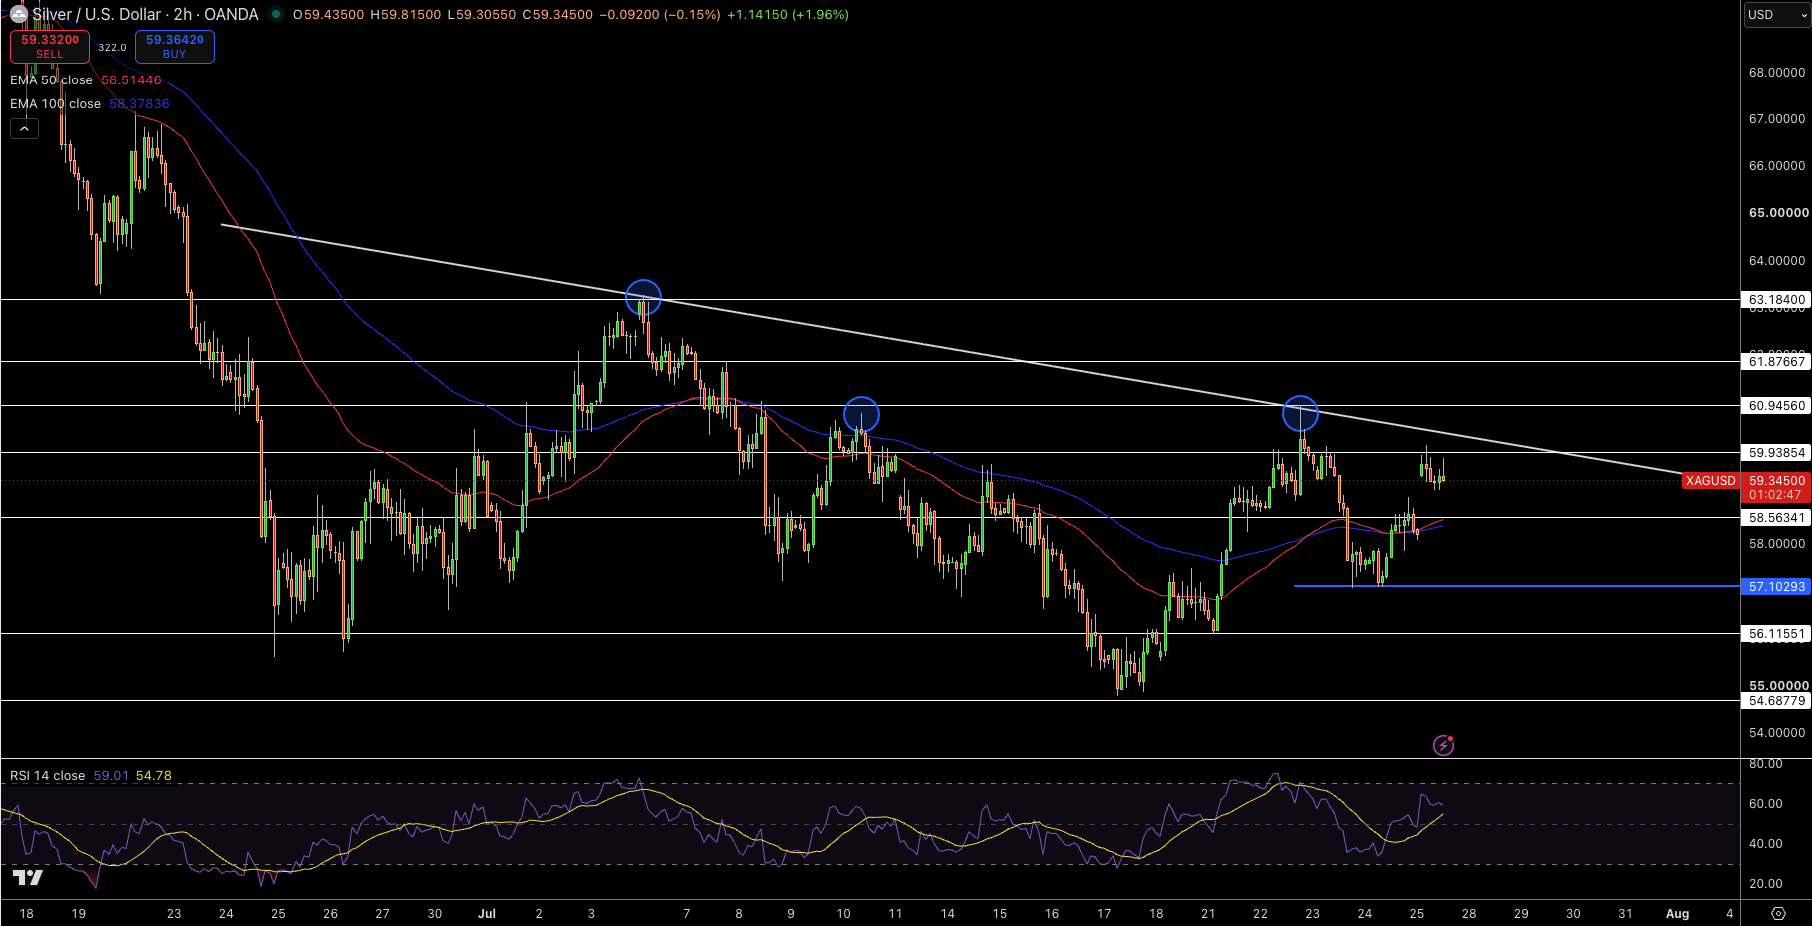The height and width of the screenshot is (926, 1812).
Task: Click the TradingView logo in RSI pane
Action: click(x=28, y=878)
